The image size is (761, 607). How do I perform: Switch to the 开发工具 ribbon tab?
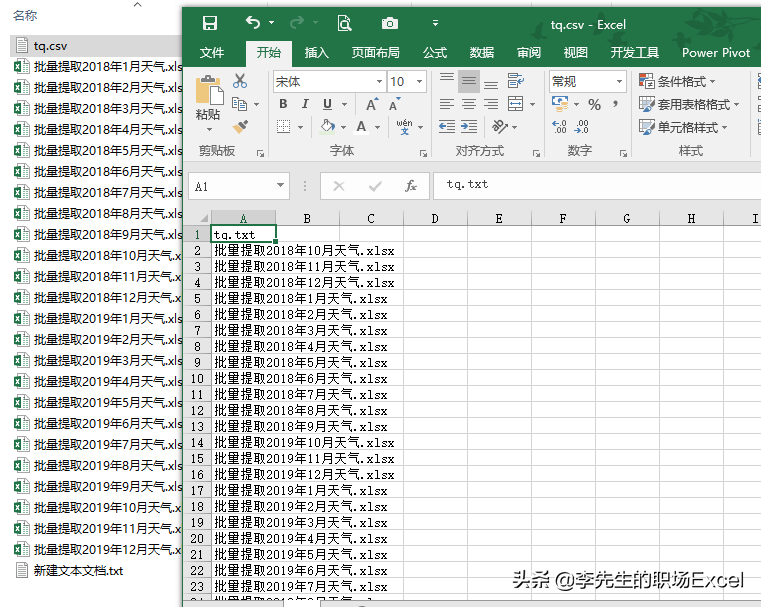click(x=634, y=53)
